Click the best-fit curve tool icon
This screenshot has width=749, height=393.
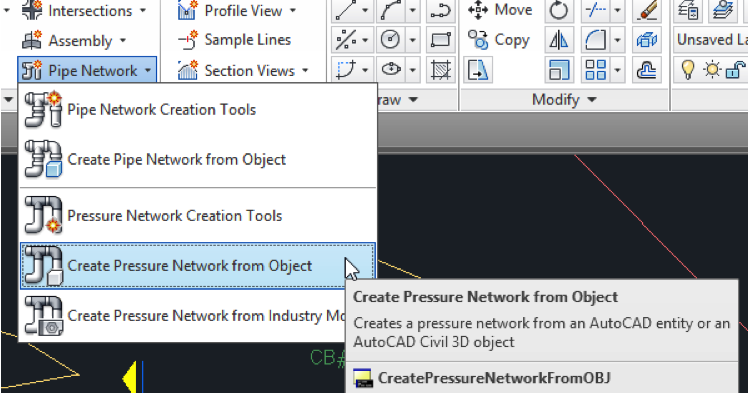pos(346,70)
